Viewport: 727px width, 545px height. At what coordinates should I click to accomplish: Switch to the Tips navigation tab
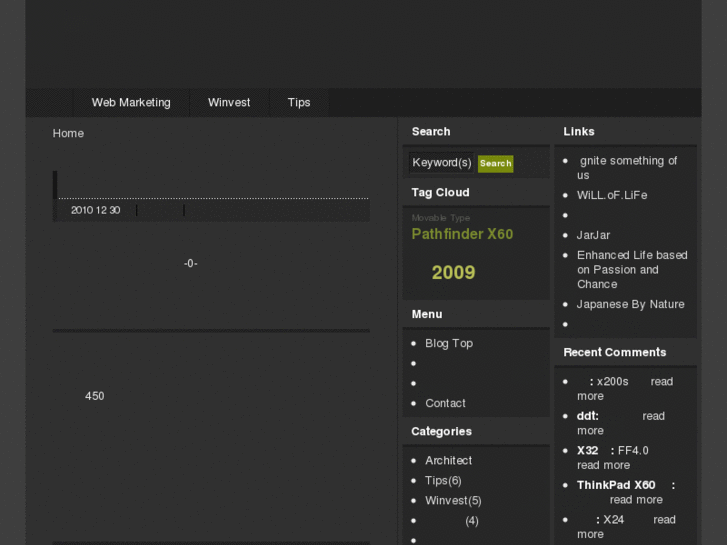pos(299,102)
